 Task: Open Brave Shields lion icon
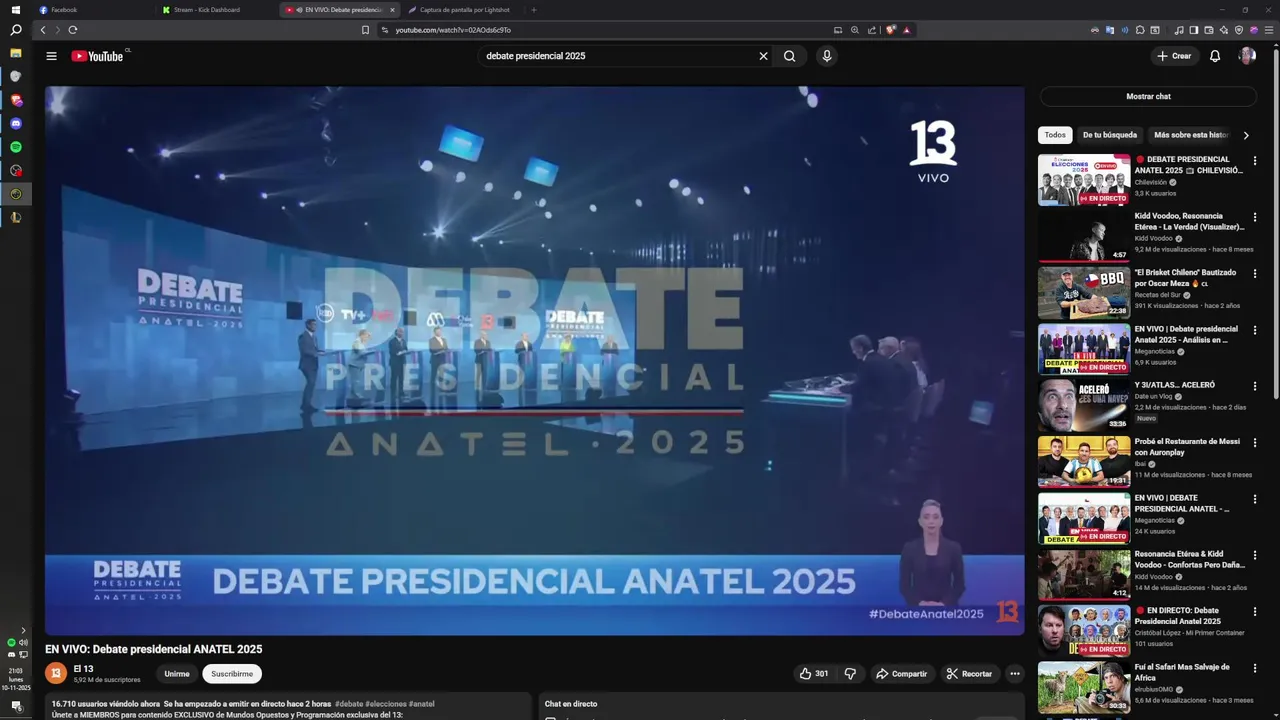pyautogui.click(x=891, y=30)
